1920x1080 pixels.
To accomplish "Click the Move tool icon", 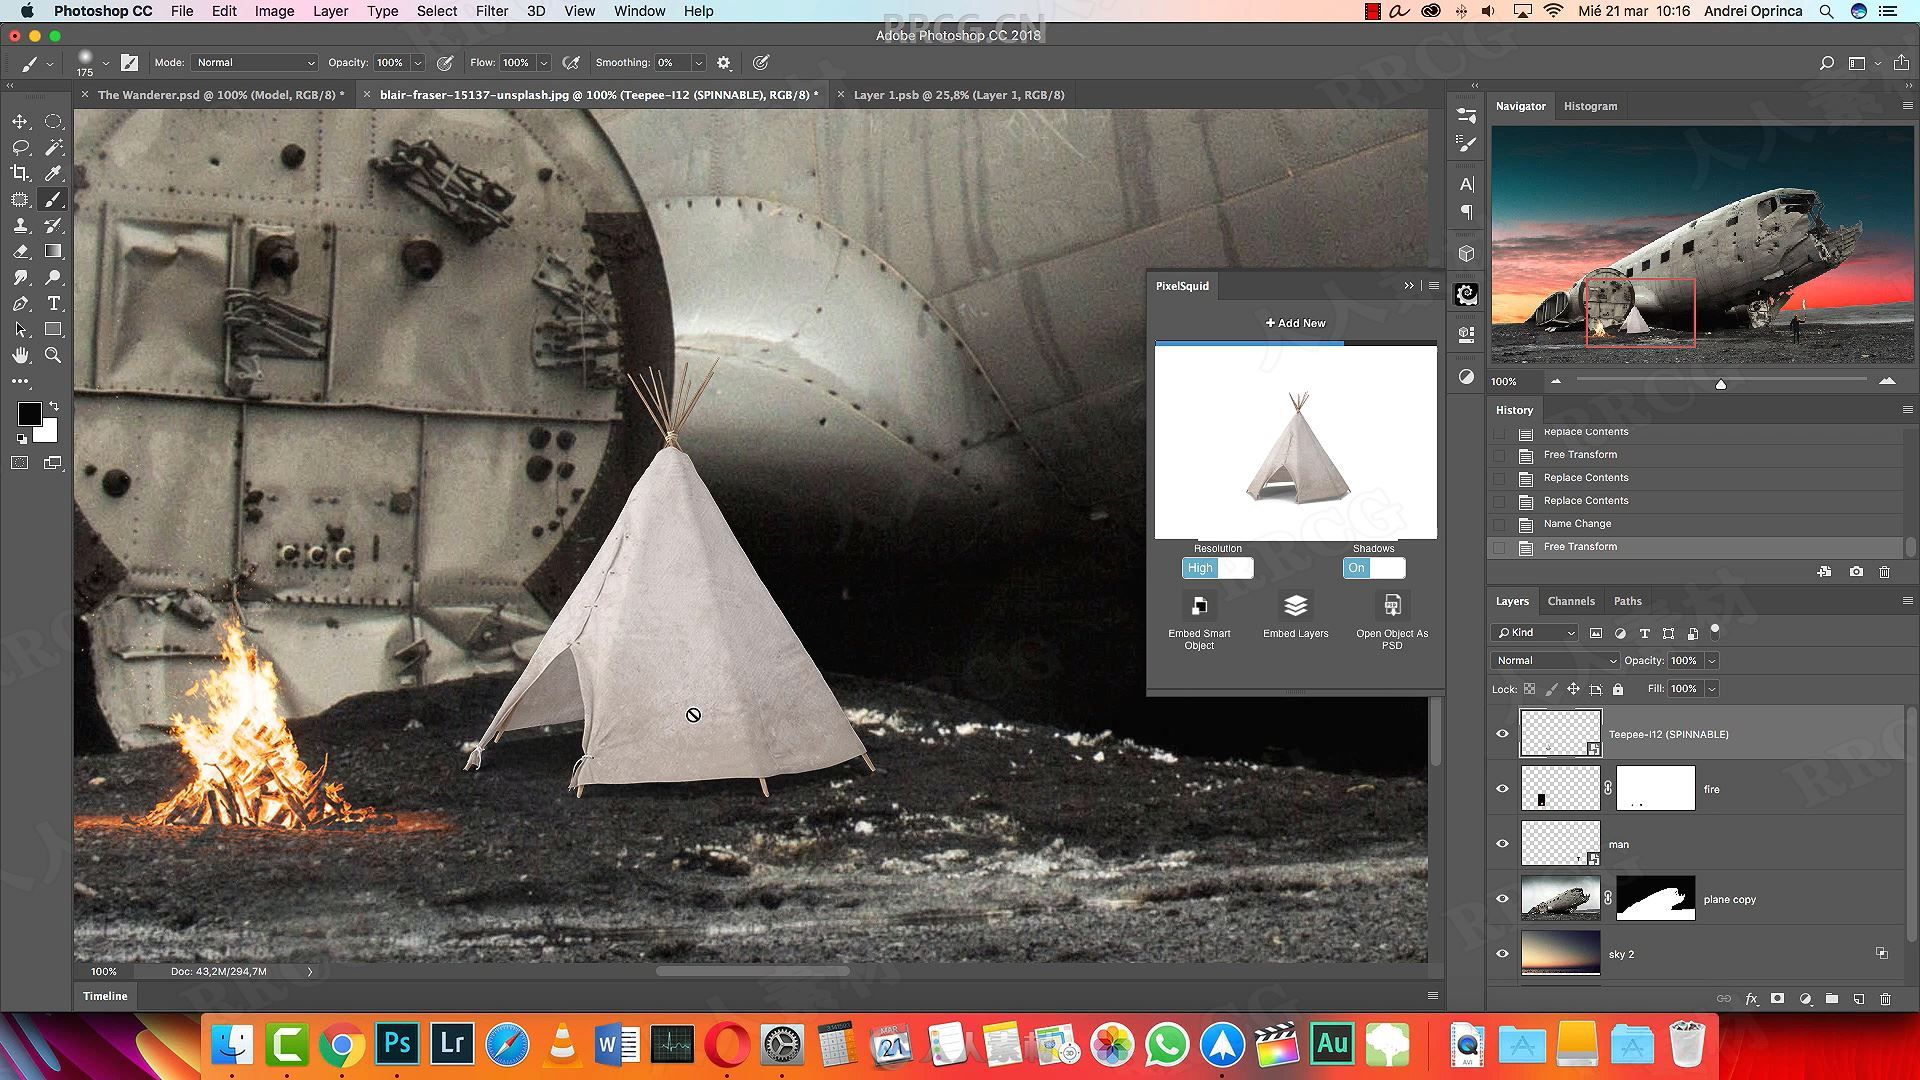I will point(18,120).
